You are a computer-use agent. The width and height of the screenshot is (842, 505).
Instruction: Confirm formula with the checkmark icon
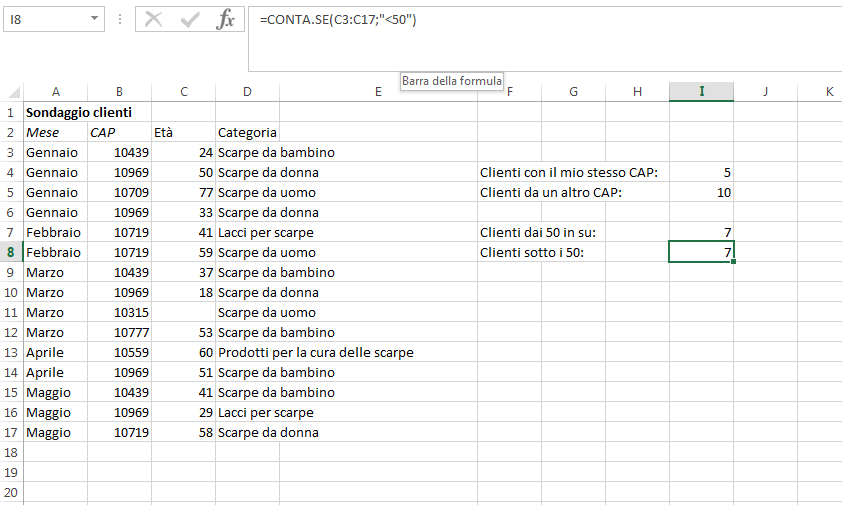(190, 20)
